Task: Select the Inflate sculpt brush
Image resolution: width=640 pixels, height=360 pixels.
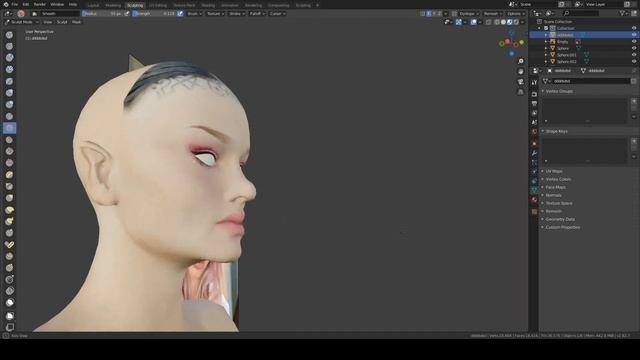Action: [x=9, y=93]
